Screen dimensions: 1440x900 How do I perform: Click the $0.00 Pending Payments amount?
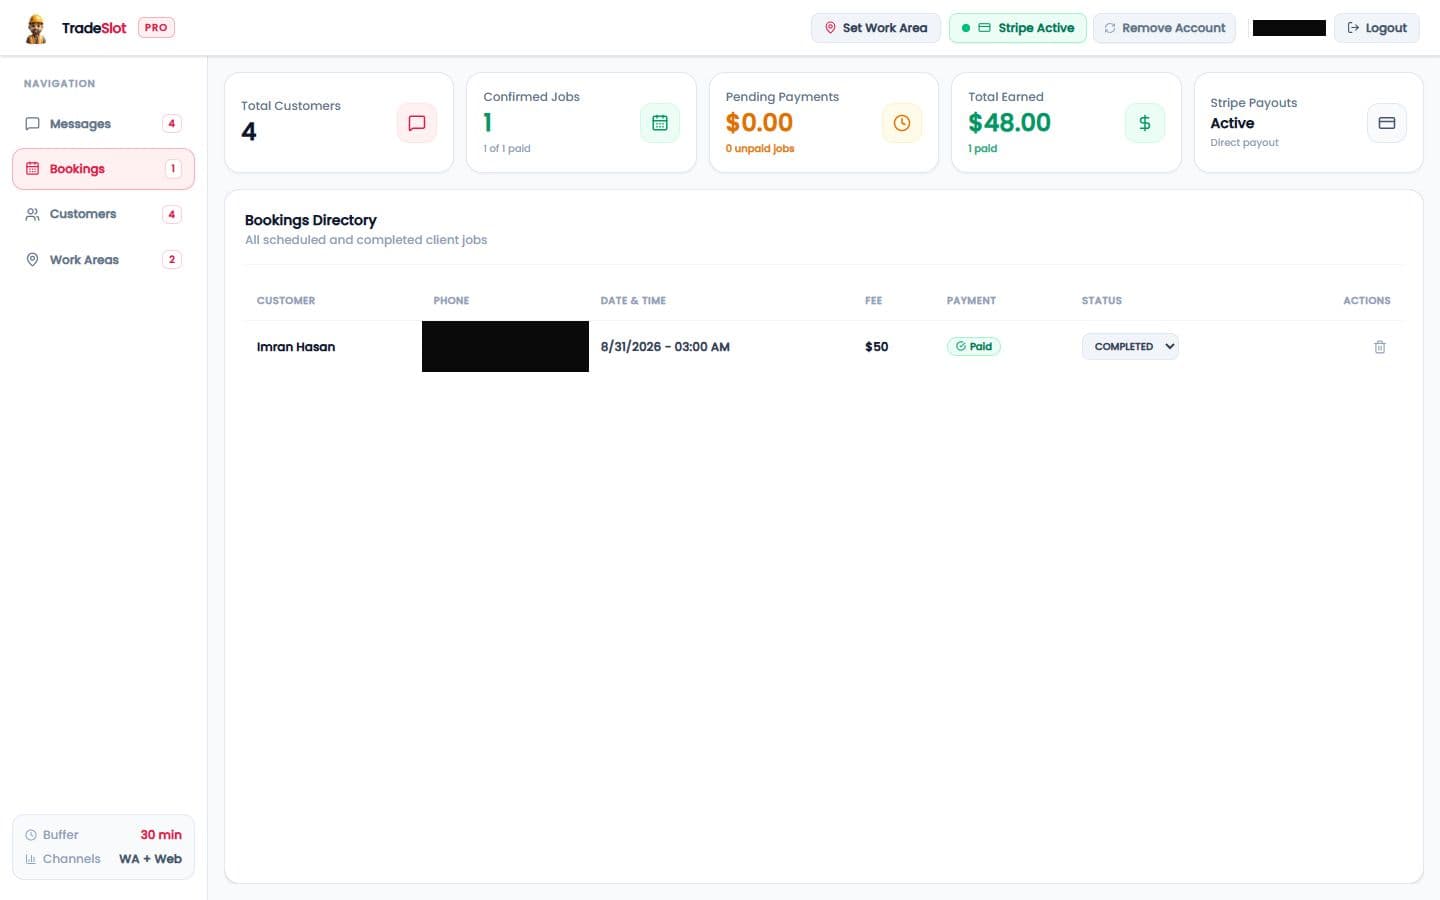click(x=759, y=123)
